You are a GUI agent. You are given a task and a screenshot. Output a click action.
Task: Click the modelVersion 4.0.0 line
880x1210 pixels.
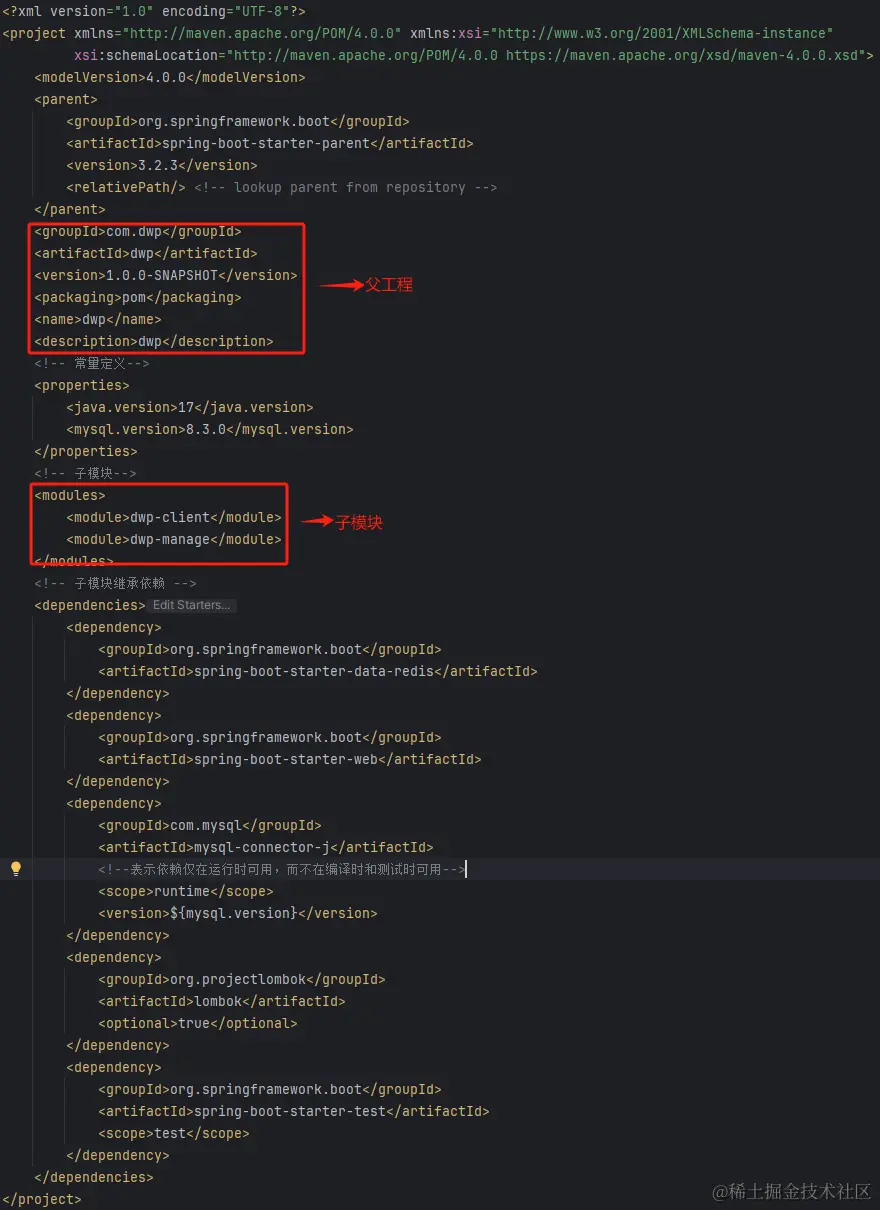point(170,77)
